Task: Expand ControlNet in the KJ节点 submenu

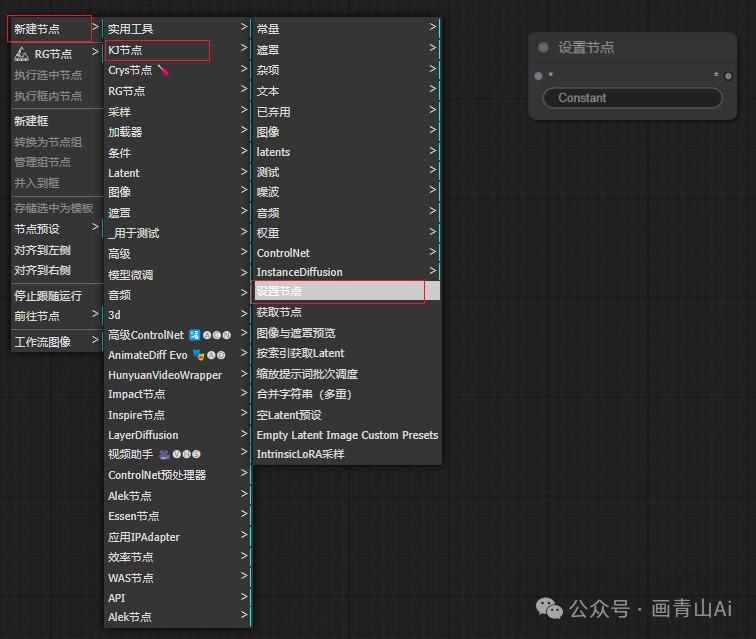Action: [345, 253]
